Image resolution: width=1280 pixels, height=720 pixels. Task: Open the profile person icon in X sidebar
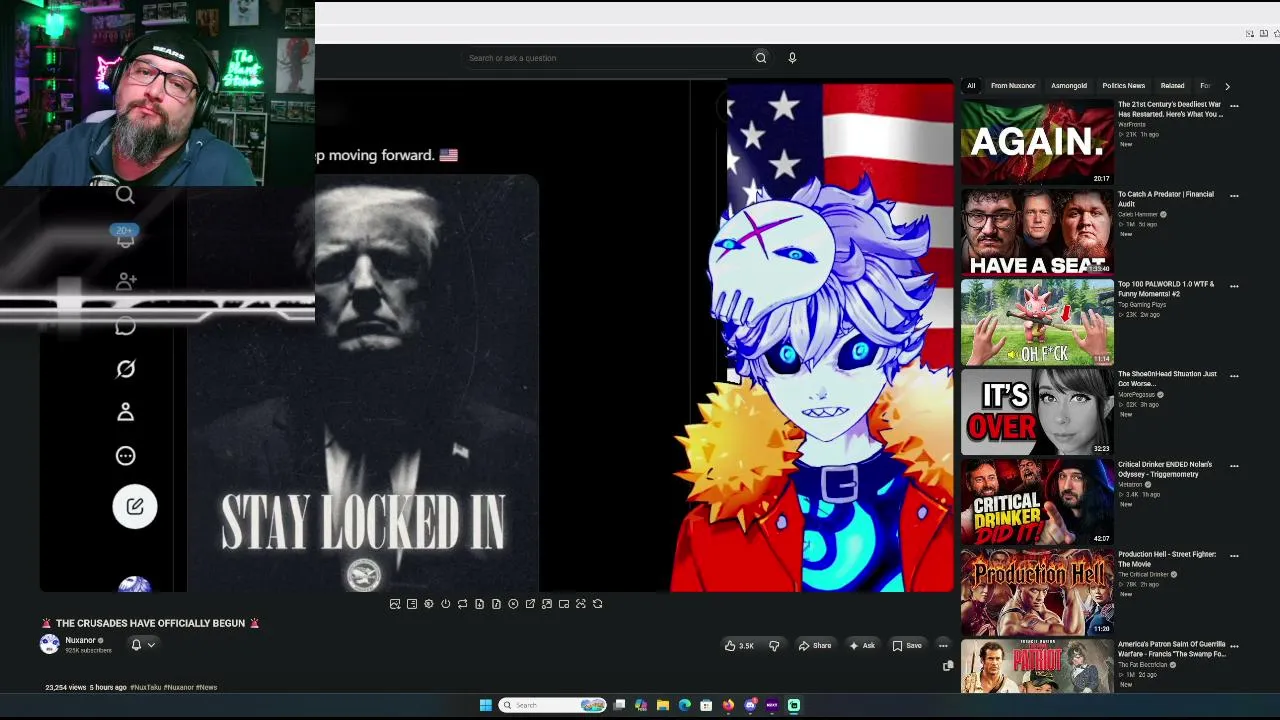tap(125, 412)
